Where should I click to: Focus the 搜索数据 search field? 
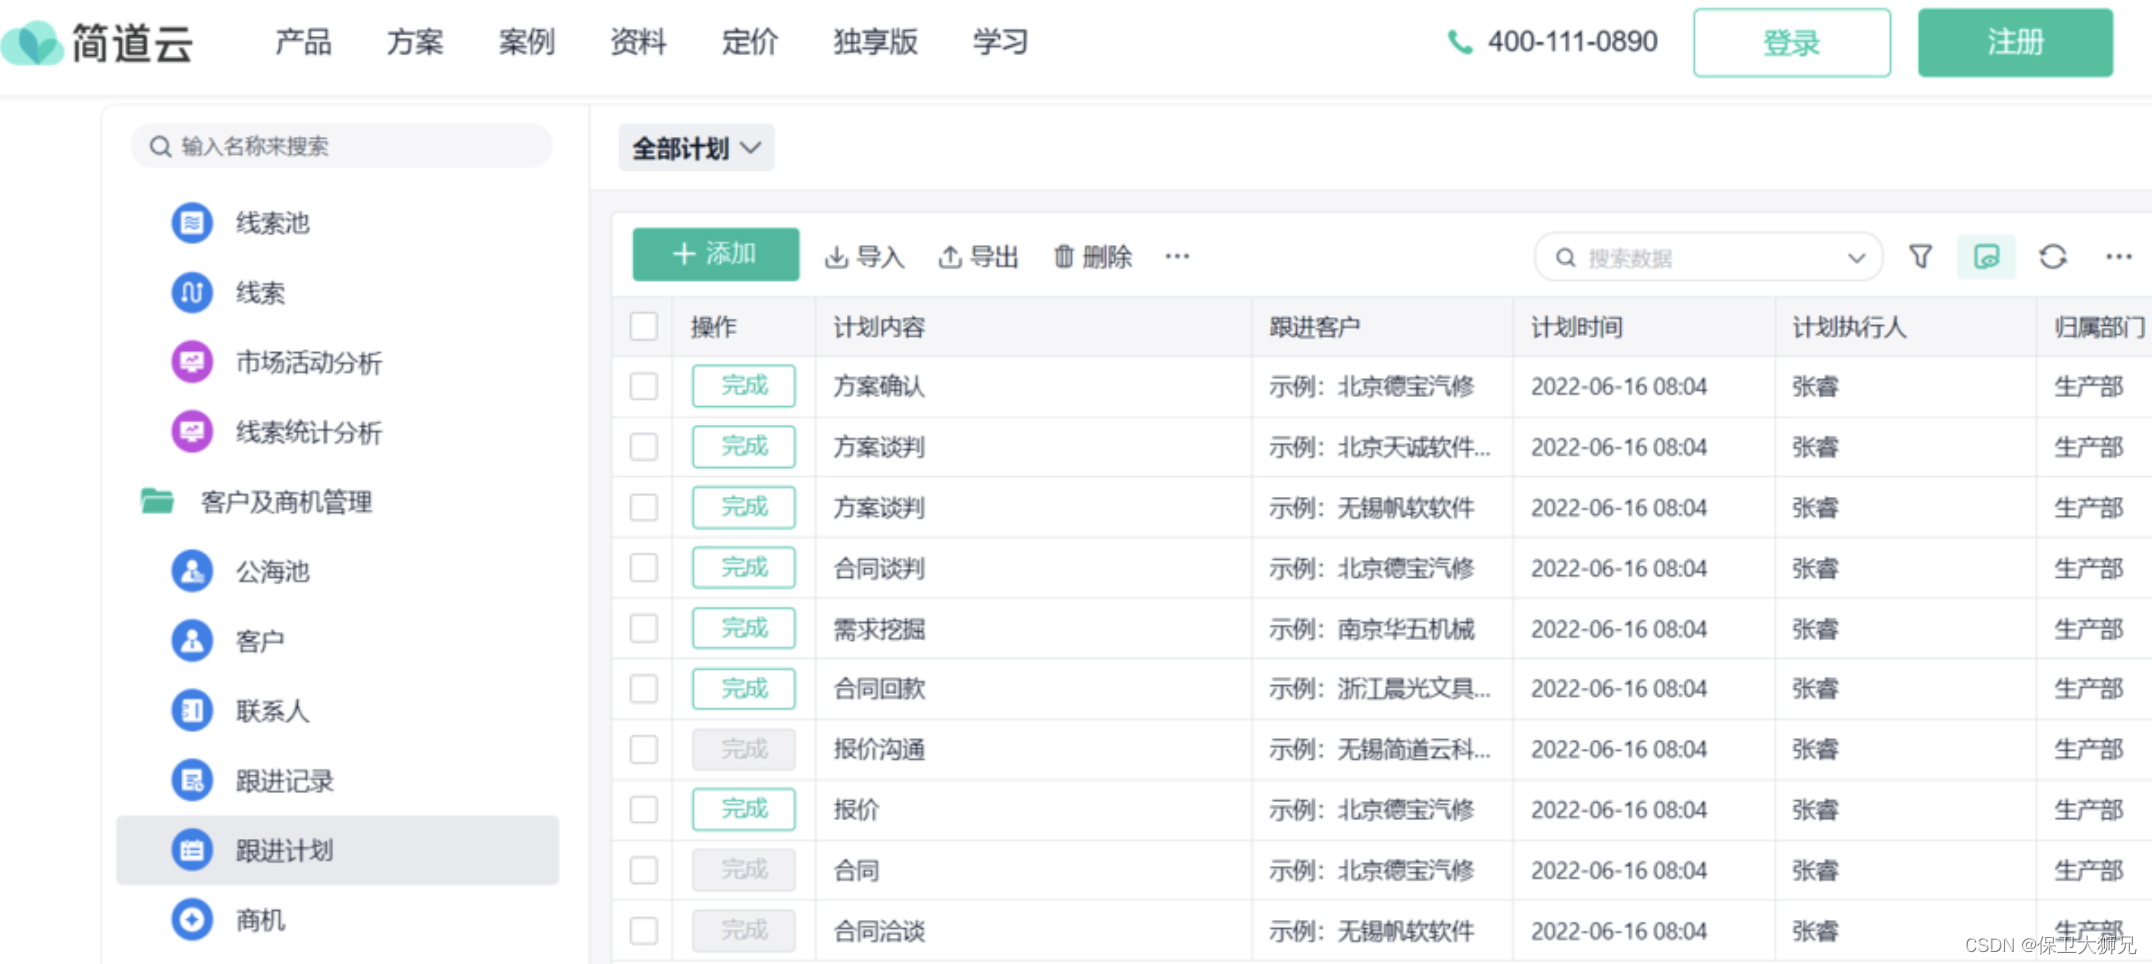pos(1708,258)
